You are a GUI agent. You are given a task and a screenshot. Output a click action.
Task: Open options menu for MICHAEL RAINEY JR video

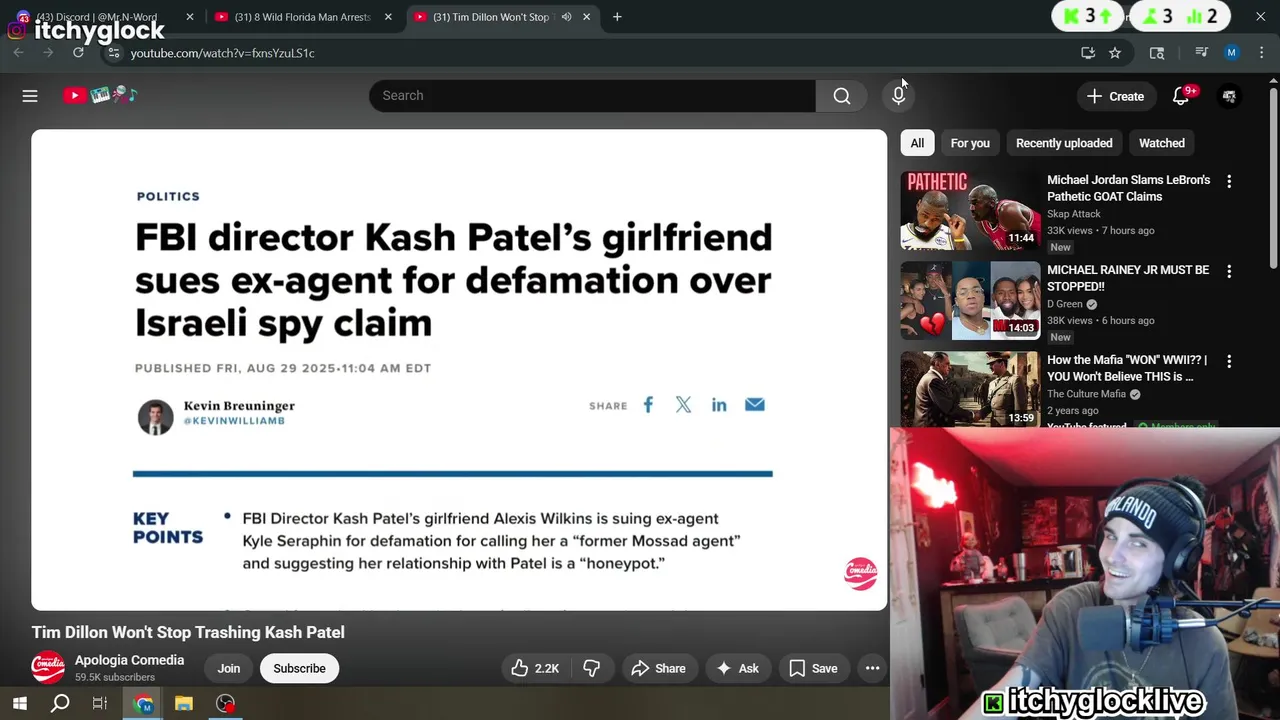click(1229, 271)
